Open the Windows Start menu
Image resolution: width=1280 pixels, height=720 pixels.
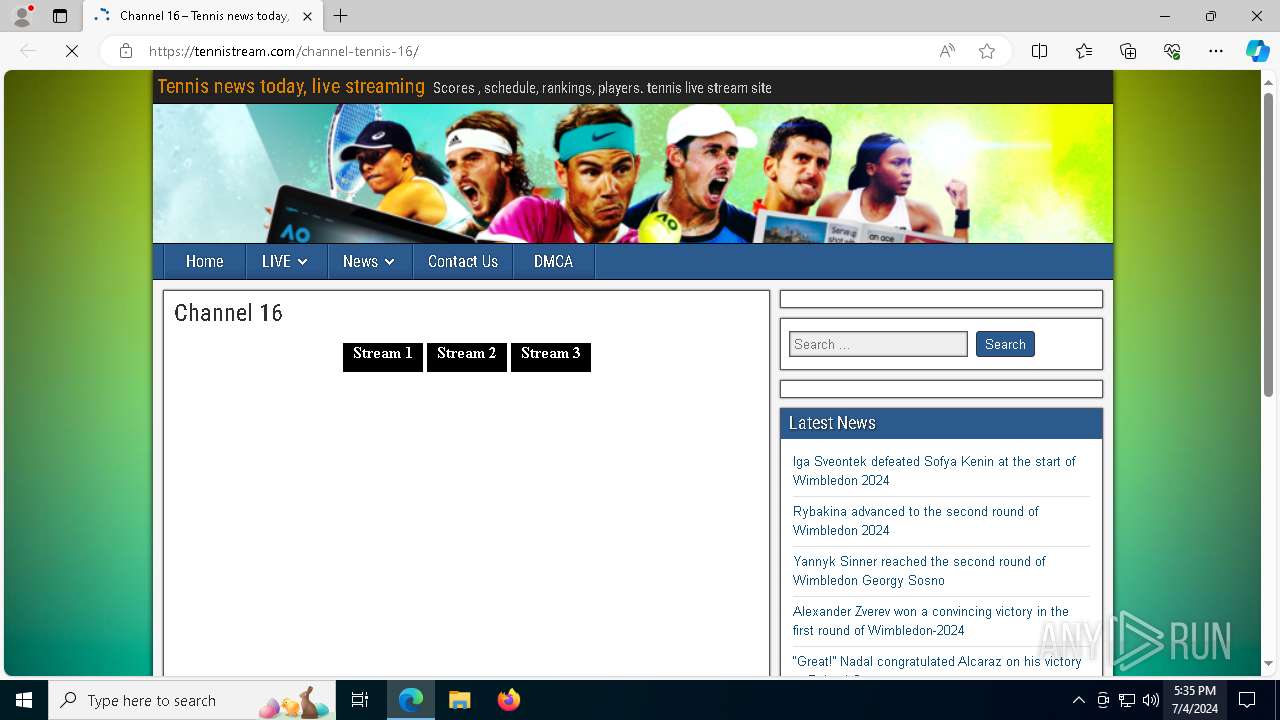point(24,700)
